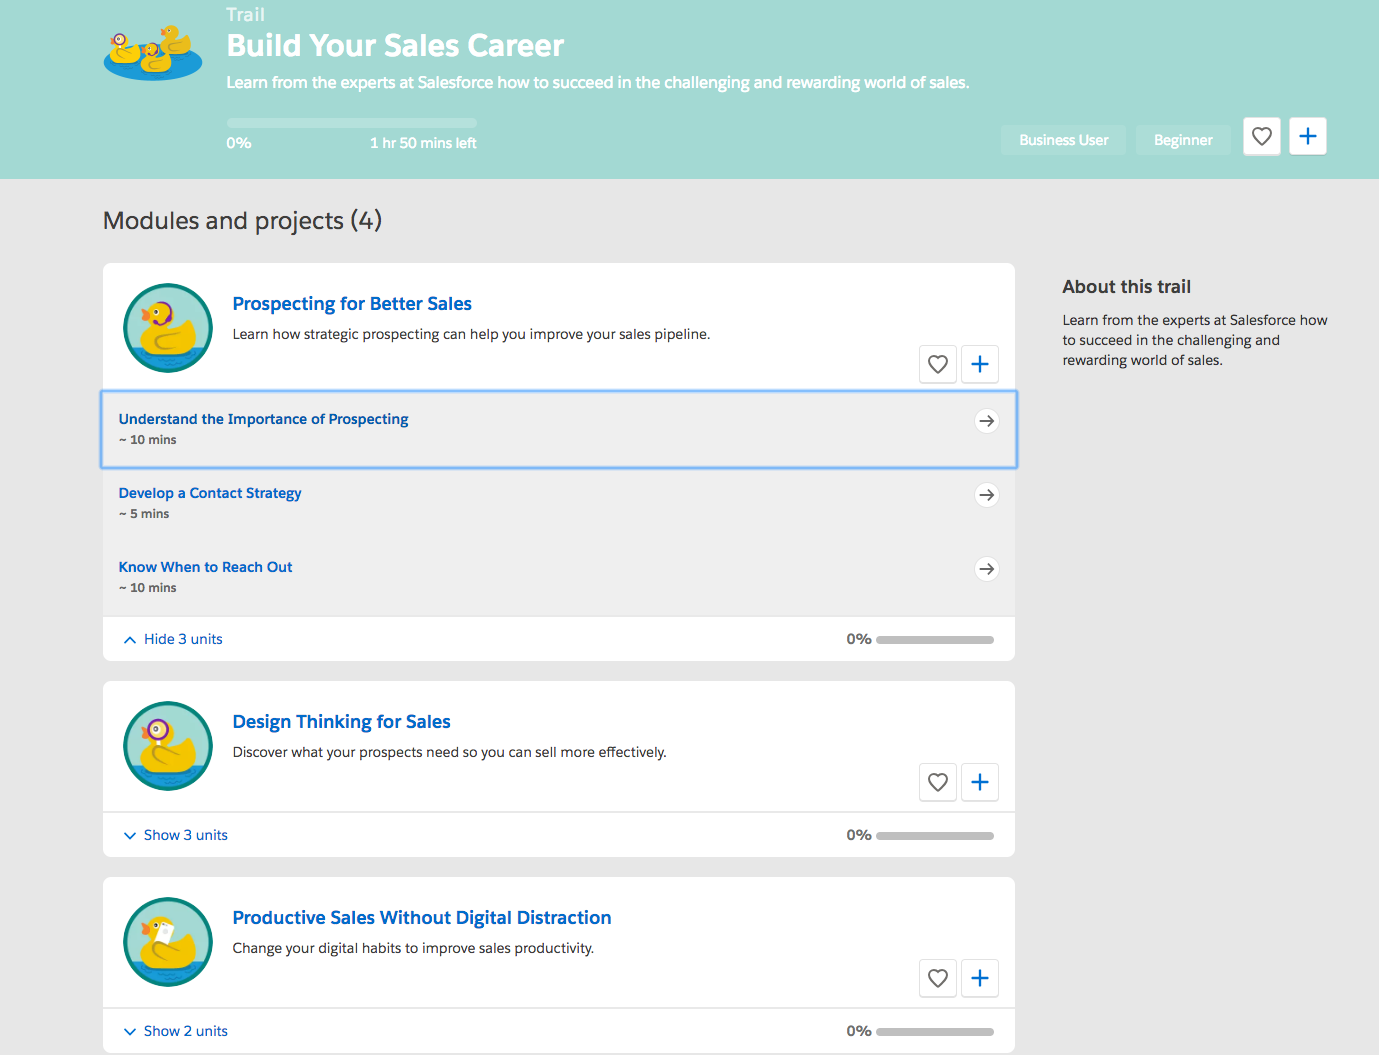Click the Productive Sales duck badge
This screenshot has width=1379, height=1055.
168,942
